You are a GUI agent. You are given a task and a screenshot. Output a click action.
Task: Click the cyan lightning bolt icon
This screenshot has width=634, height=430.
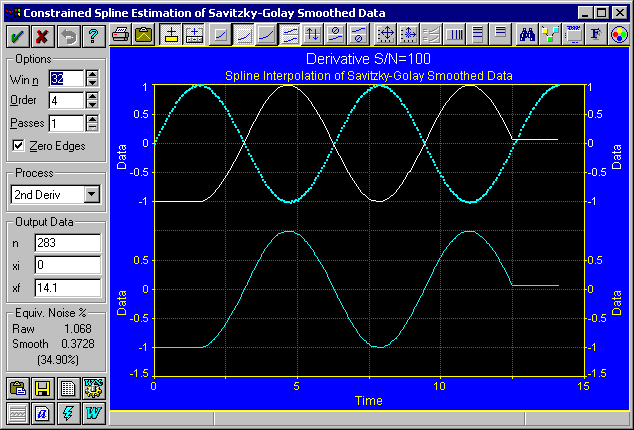(68, 413)
